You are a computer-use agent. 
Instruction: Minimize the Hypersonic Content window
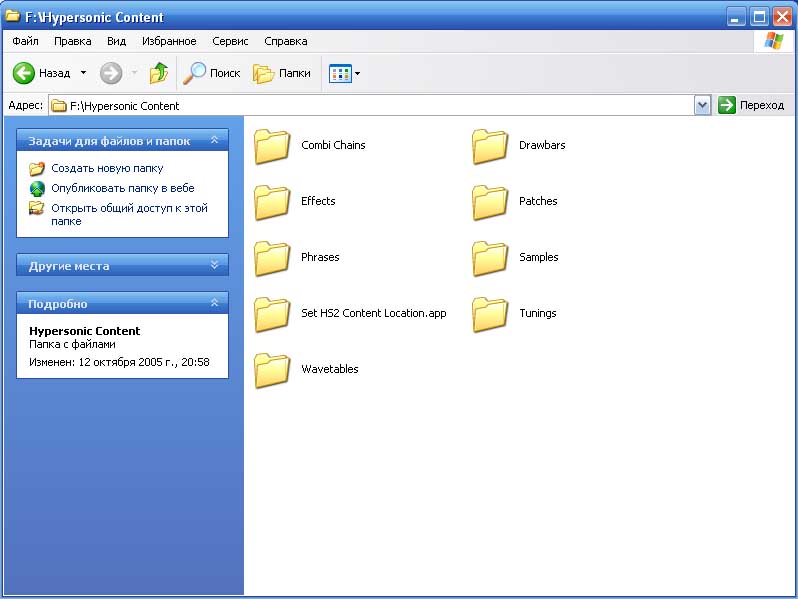coord(734,17)
